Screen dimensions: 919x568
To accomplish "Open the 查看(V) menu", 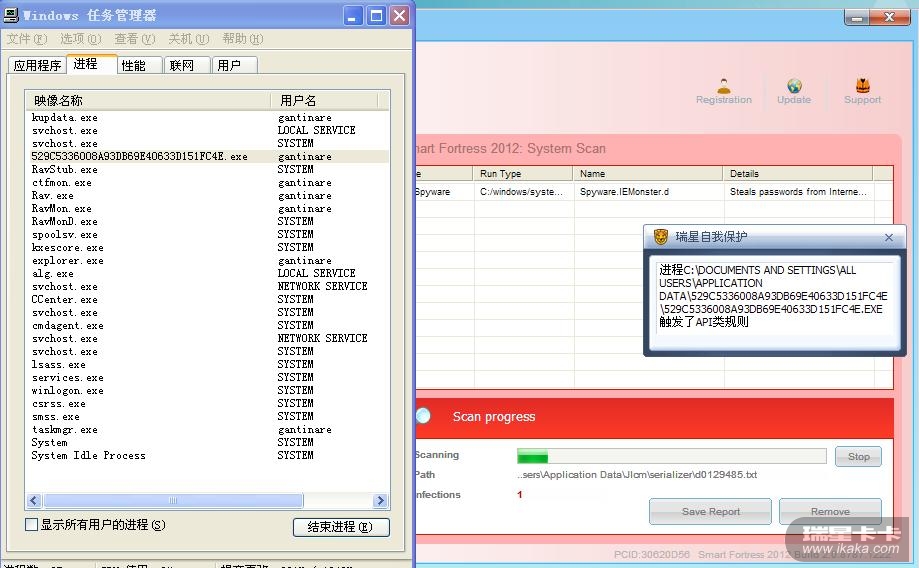I will click(x=135, y=39).
